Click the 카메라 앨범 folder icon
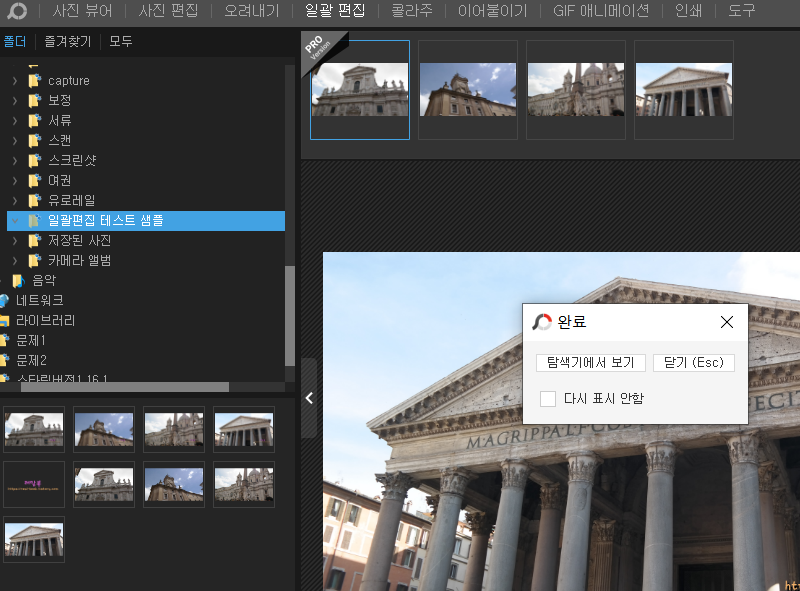Screen dimensions: 800x591 pos(35,261)
